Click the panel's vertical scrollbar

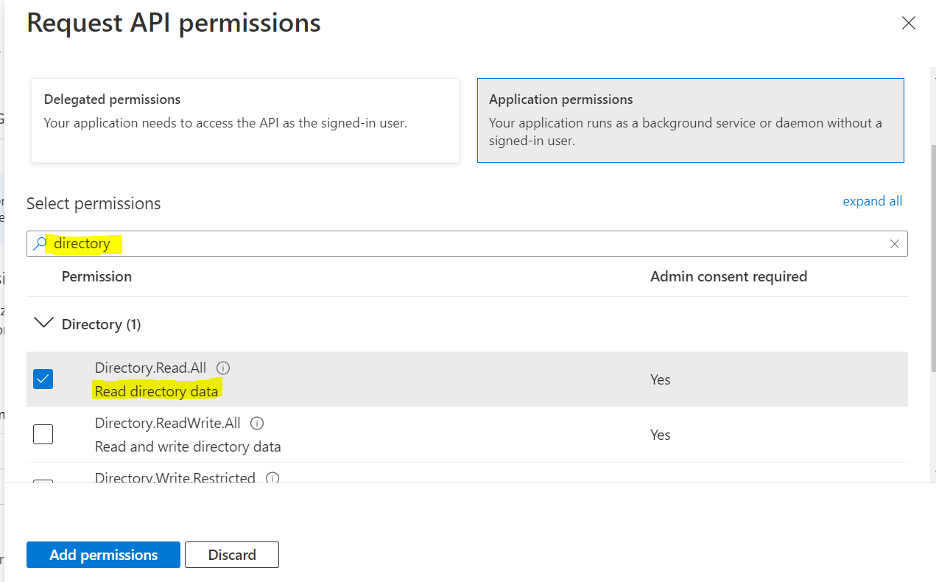click(931, 250)
